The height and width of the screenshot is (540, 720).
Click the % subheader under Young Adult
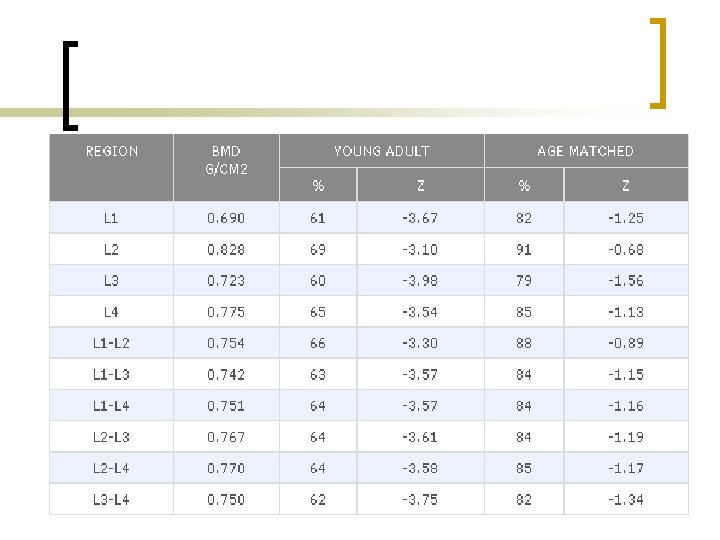pos(318,185)
